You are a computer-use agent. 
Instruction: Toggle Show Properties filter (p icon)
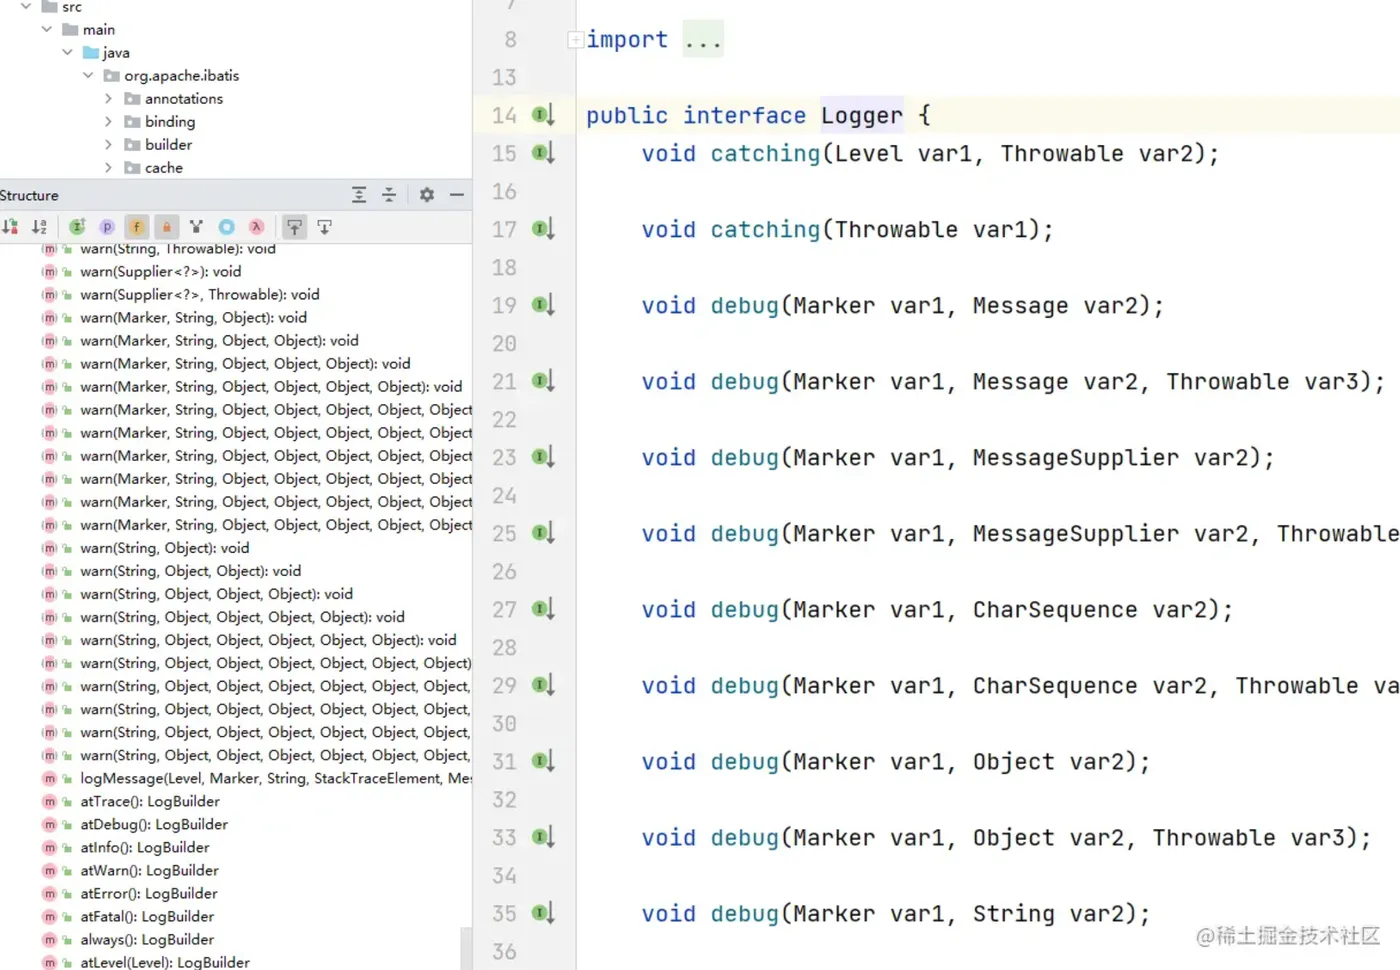[x=107, y=227]
